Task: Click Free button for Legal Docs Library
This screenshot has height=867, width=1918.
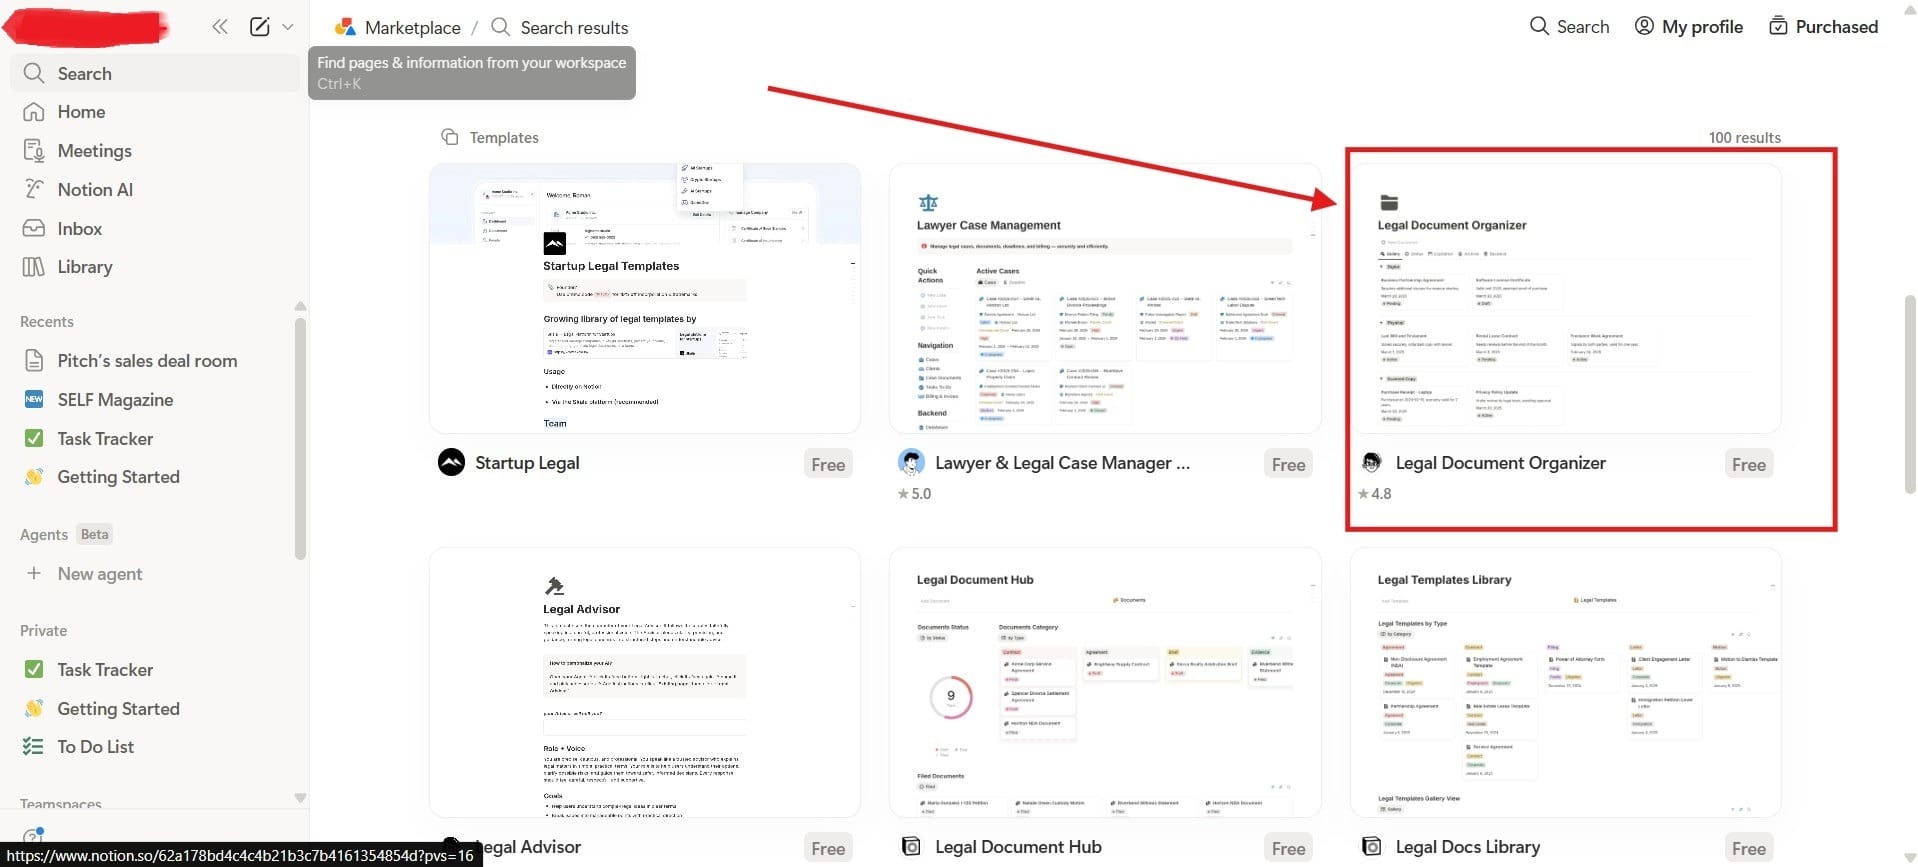Action: point(1749,848)
